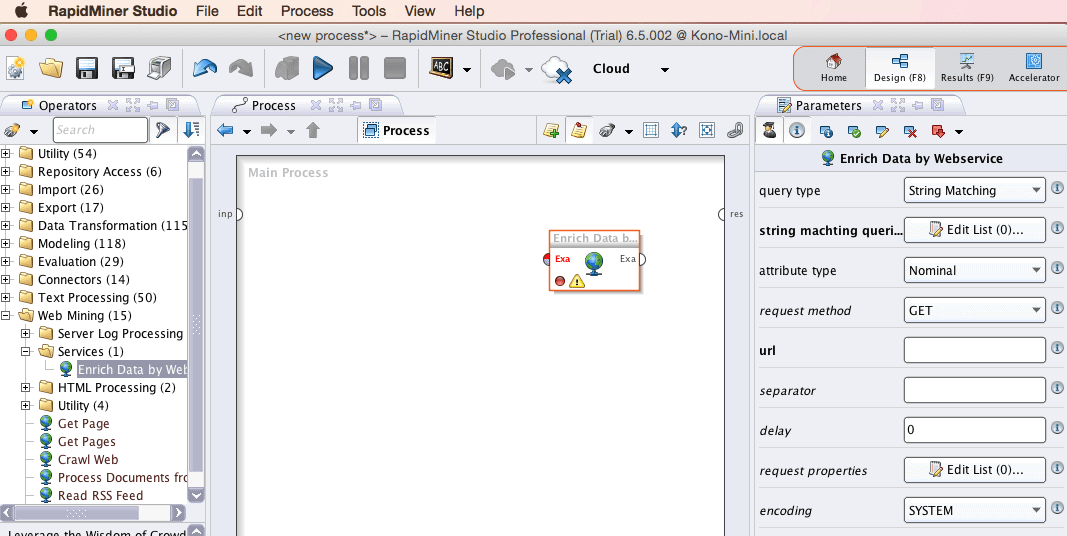Click the cloud with X icon
Image resolution: width=1067 pixels, height=536 pixels.
coord(556,69)
